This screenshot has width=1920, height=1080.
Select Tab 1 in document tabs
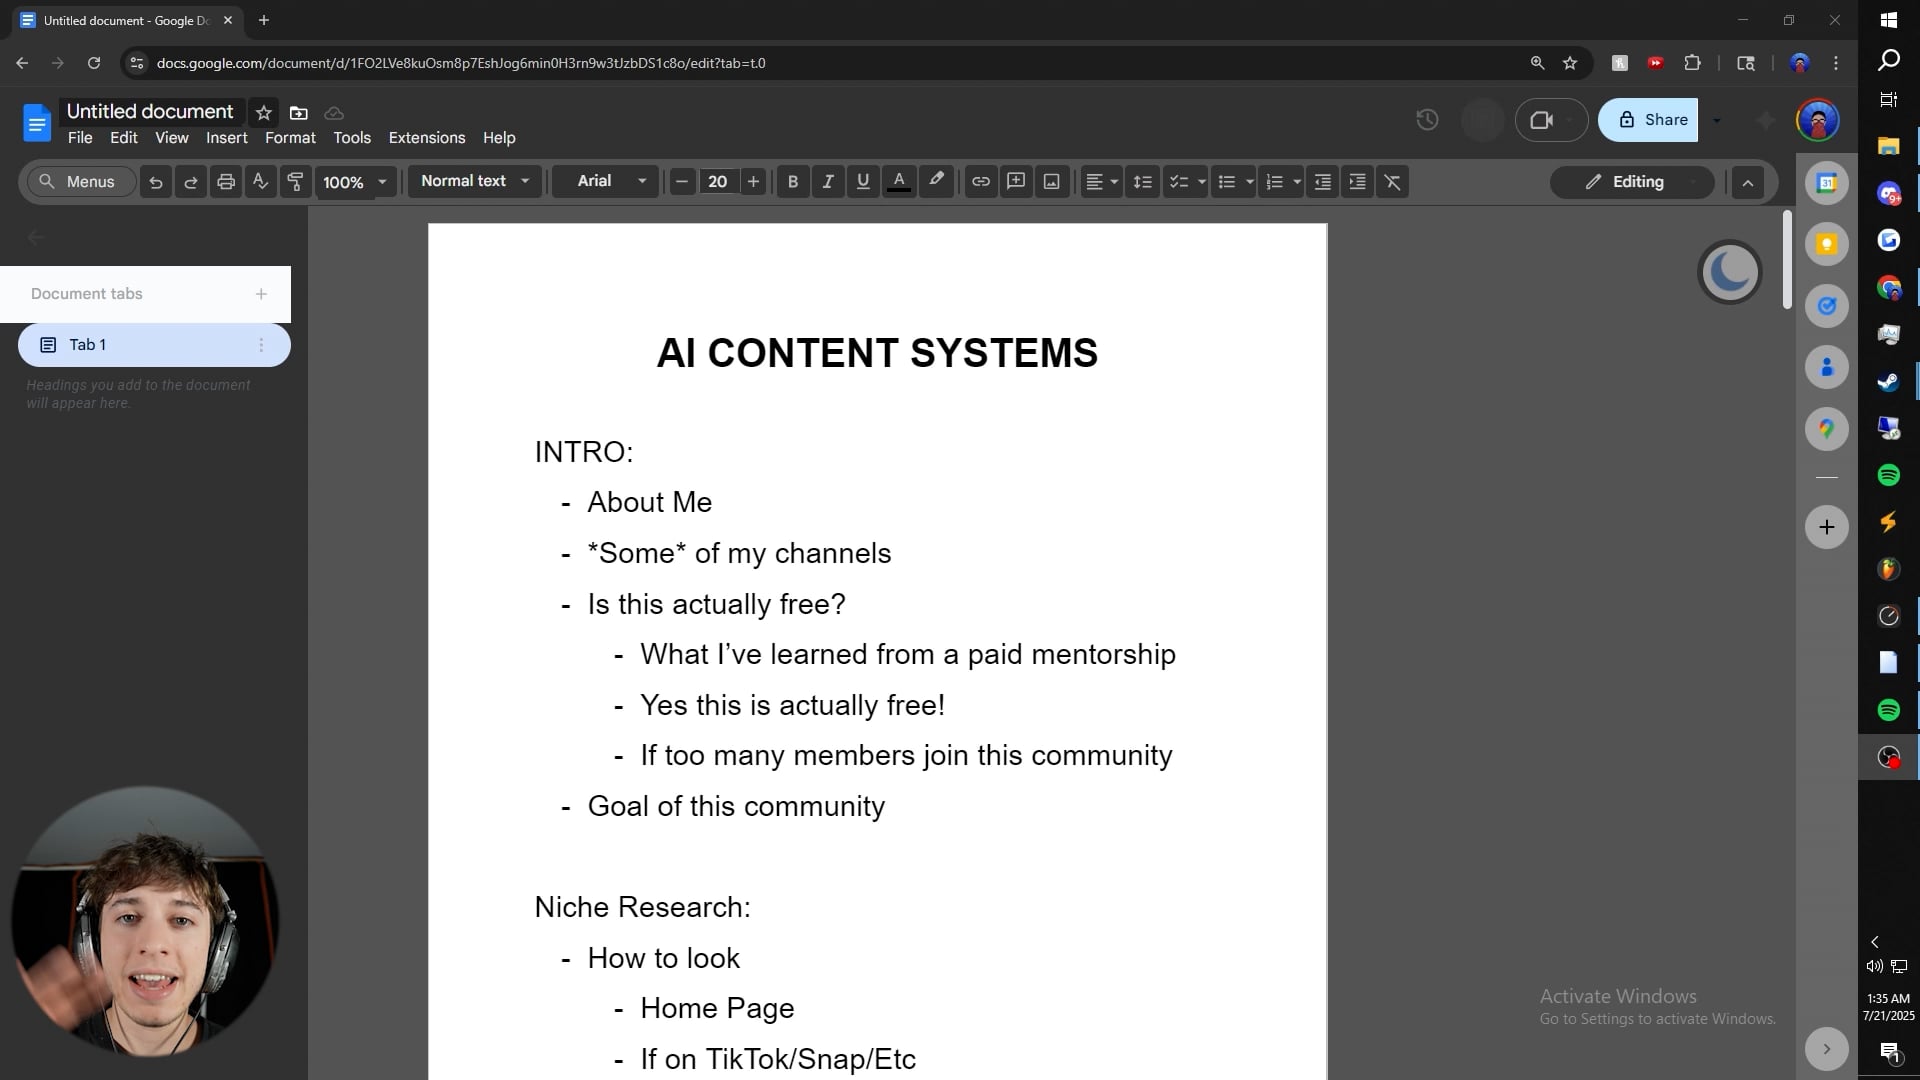pyautogui.click(x=153, y=345)
